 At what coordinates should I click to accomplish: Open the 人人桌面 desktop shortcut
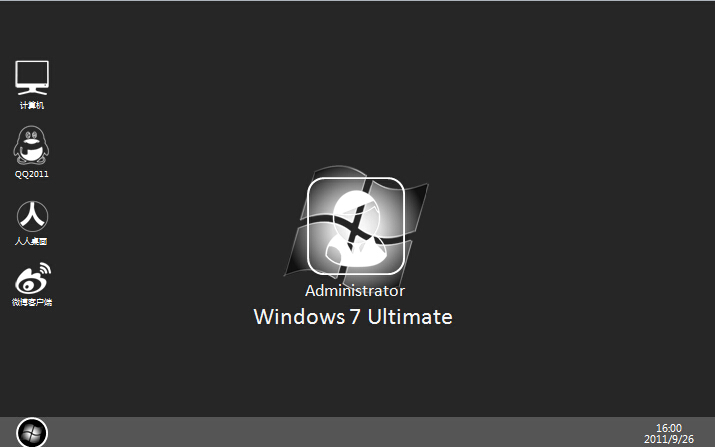[x=32, y=216]
